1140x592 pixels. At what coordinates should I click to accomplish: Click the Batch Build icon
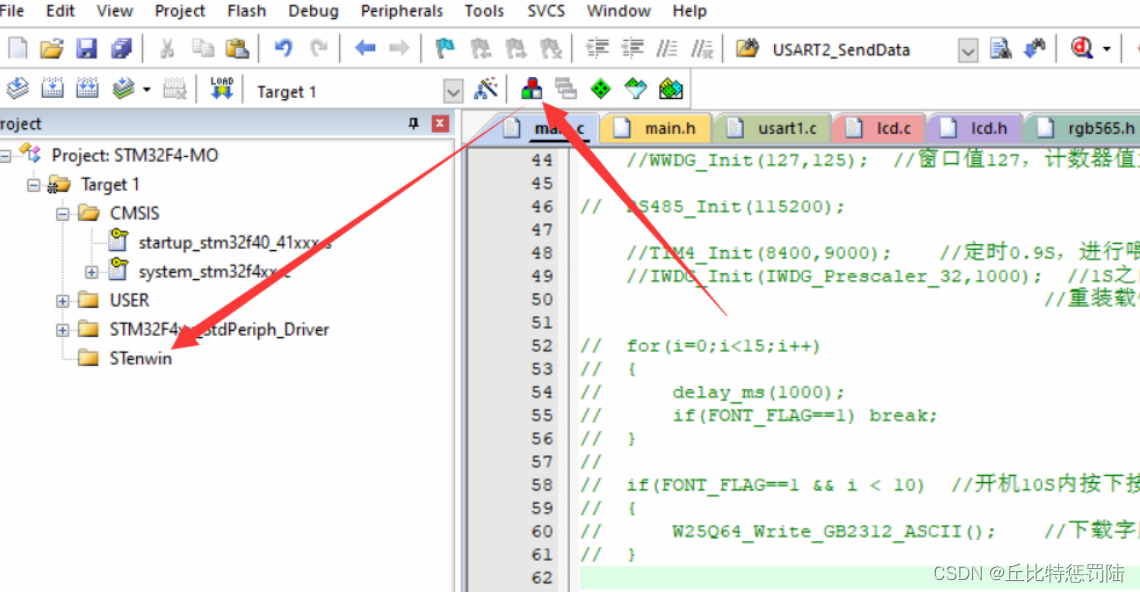(x=123, y=89)
